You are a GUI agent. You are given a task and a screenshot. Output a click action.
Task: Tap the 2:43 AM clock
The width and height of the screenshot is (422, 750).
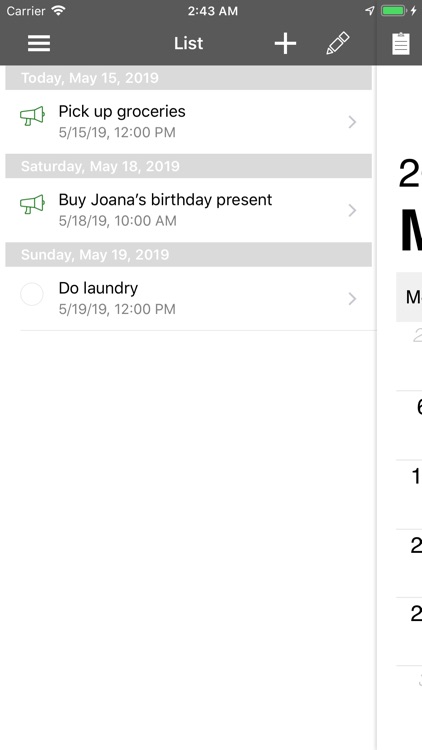pos(212,11)
